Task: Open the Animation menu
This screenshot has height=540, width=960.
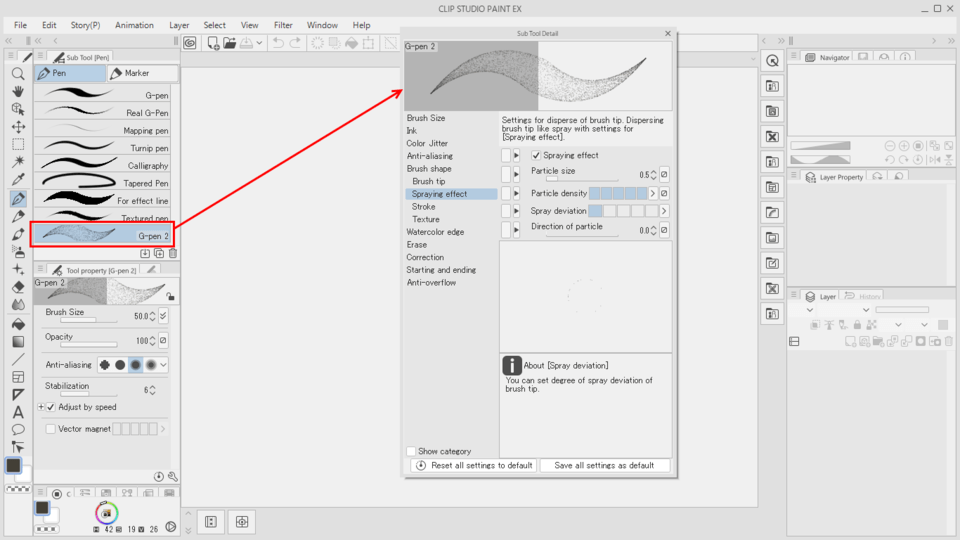Action: coord(134,25)
